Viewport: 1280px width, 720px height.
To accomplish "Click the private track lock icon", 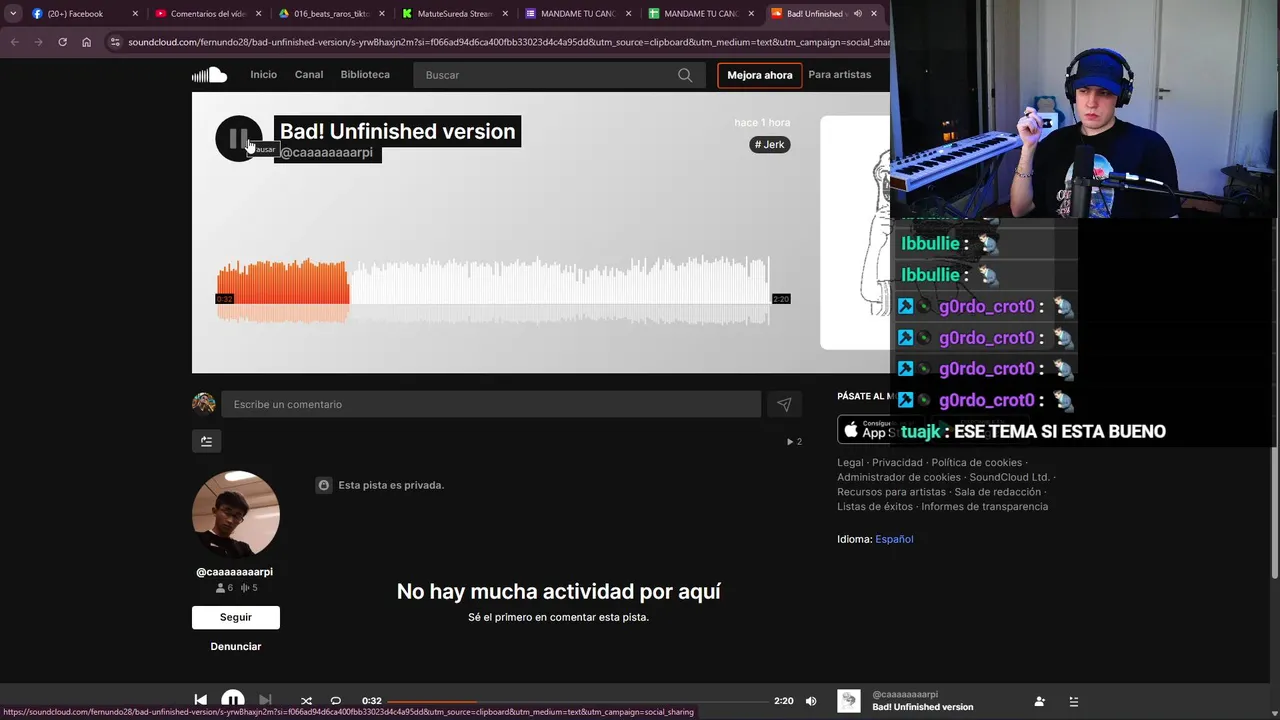I will tap(323, 485).
